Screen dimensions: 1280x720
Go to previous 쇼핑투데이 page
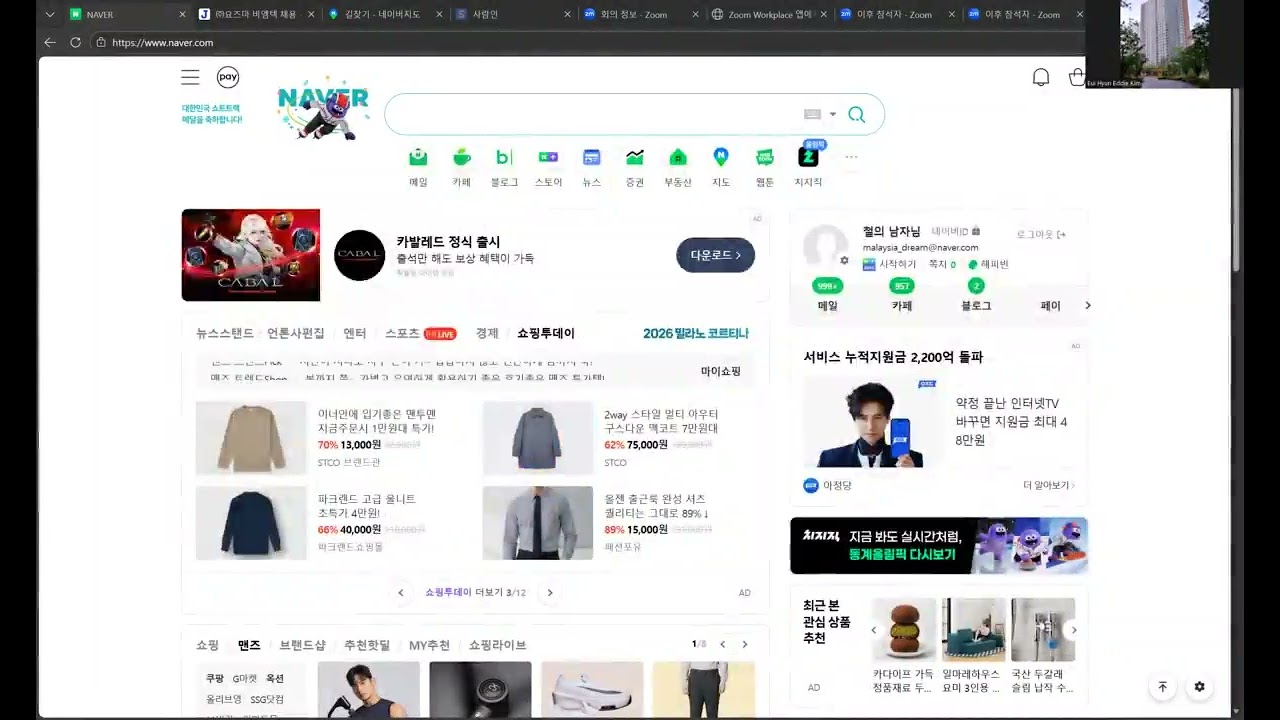(400, 593)
